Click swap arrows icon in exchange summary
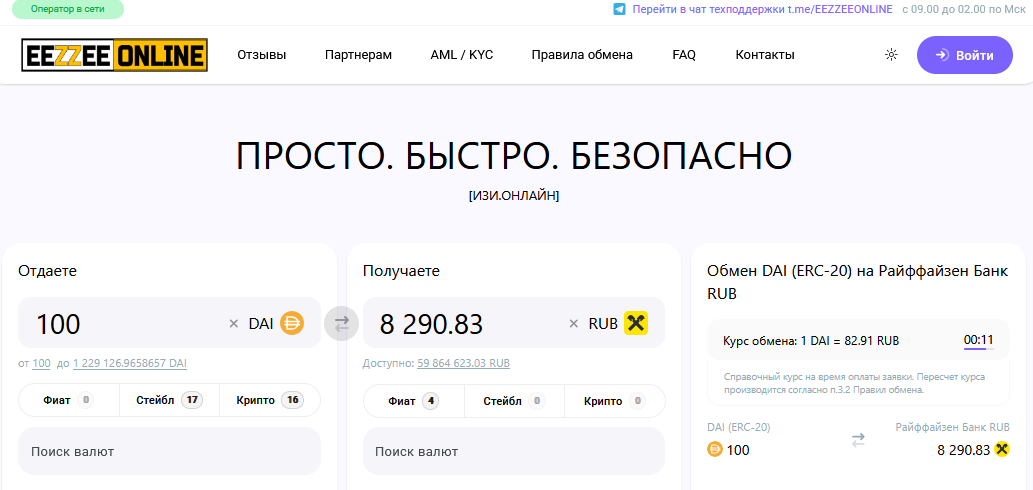Image resolution: width=1033 pixels, height=490 pixels. click(x=858, y=439)
